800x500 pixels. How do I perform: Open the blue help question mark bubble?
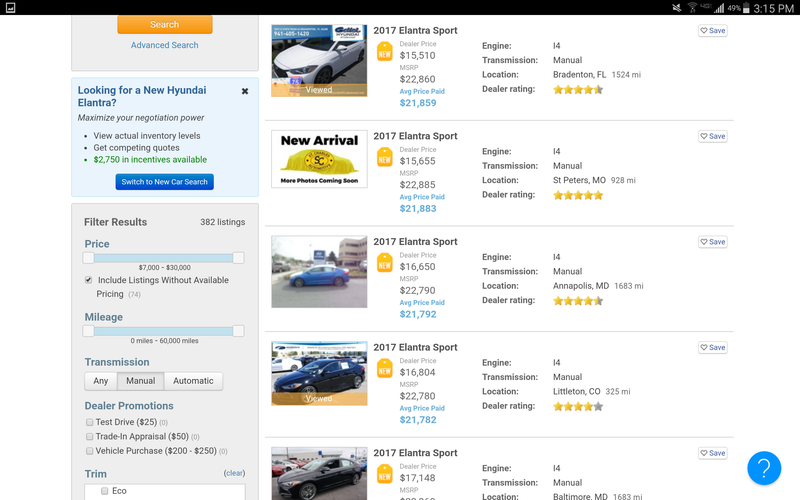point(764,468)
